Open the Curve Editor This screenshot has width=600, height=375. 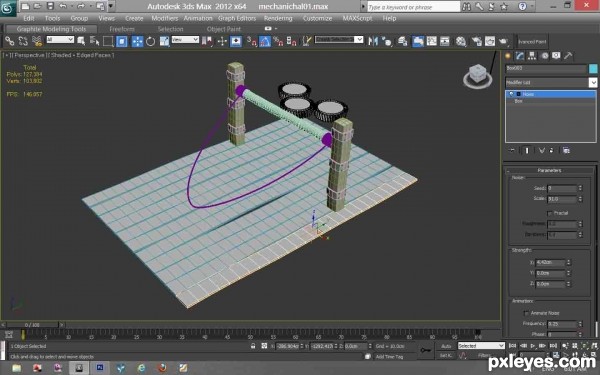click(x=432, y=41)
